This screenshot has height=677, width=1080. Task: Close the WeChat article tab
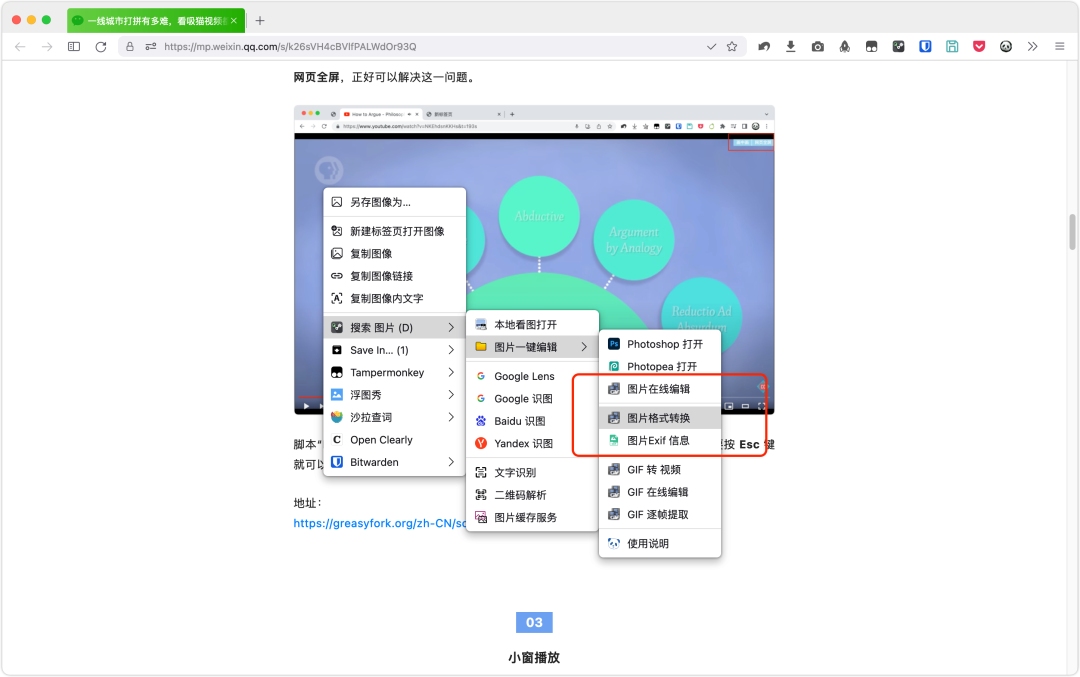coord(233,21)
